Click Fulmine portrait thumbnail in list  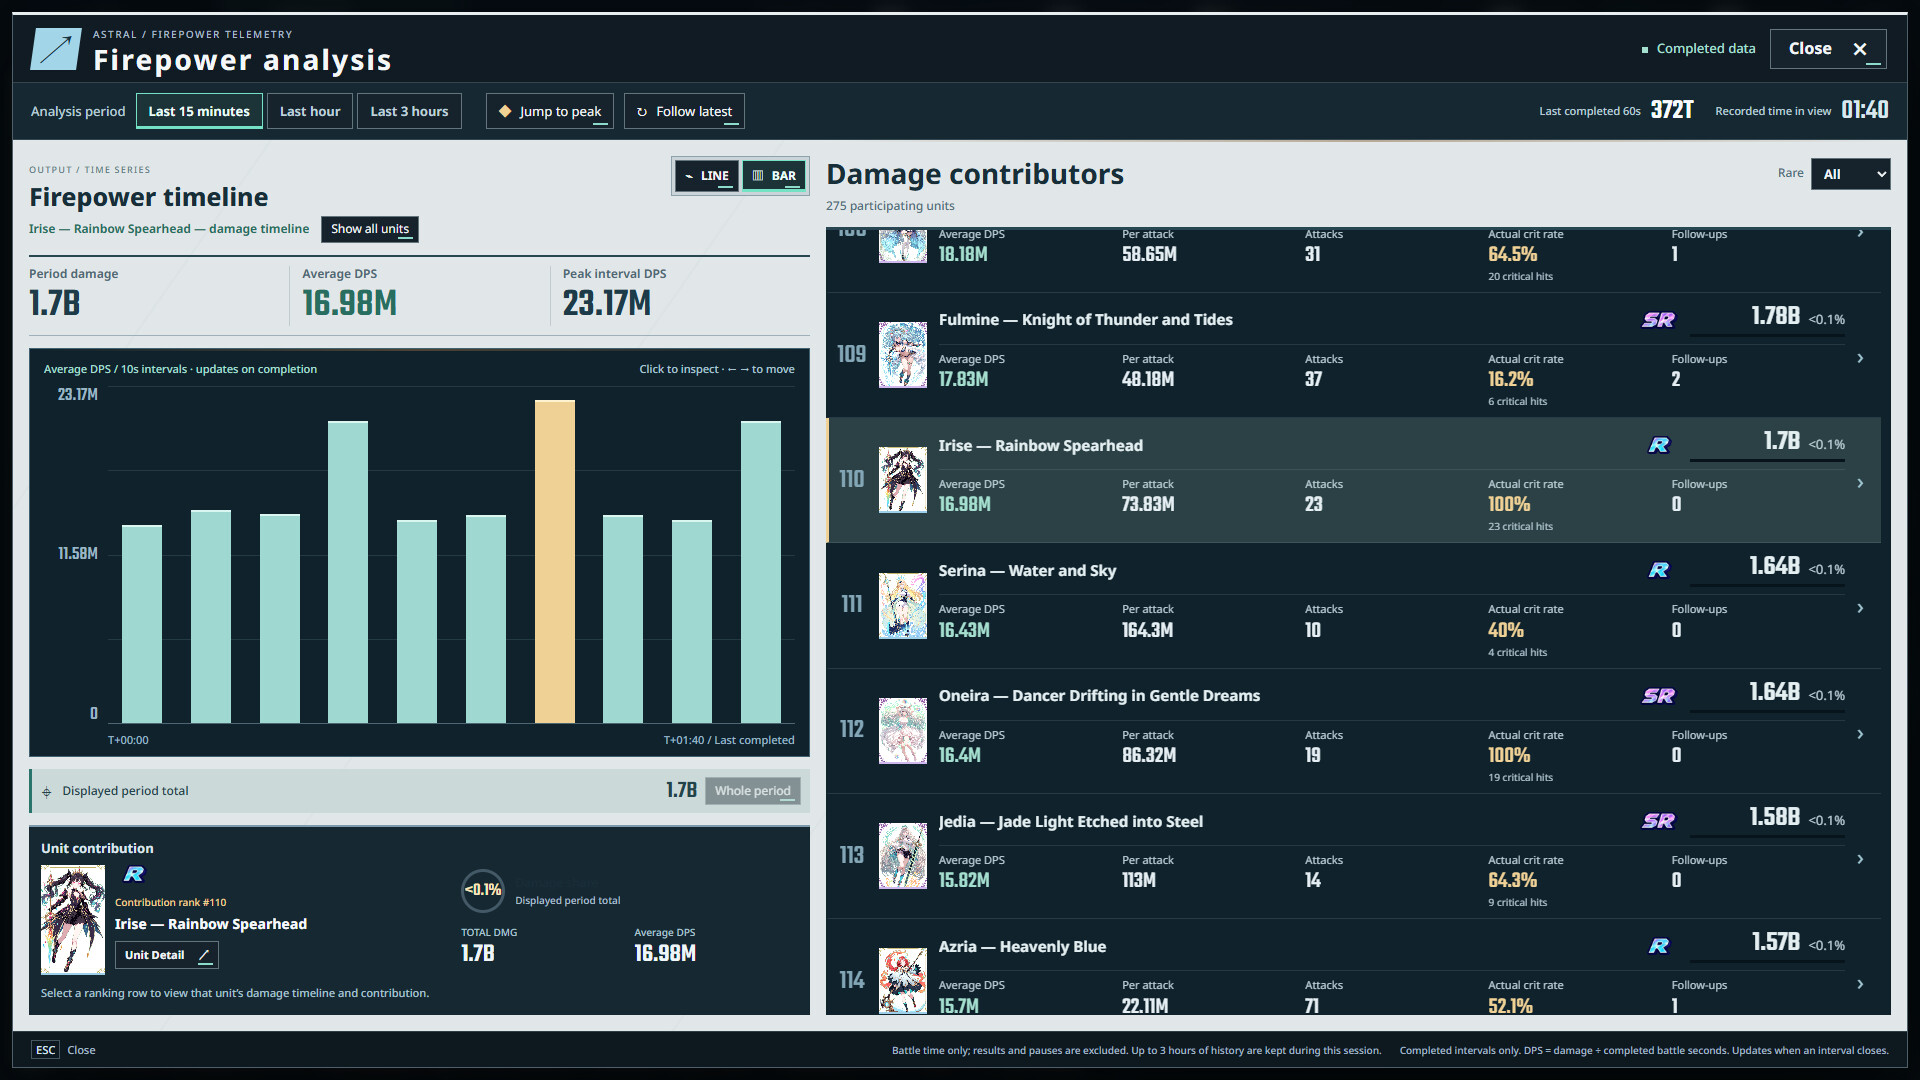pos(903,354)
